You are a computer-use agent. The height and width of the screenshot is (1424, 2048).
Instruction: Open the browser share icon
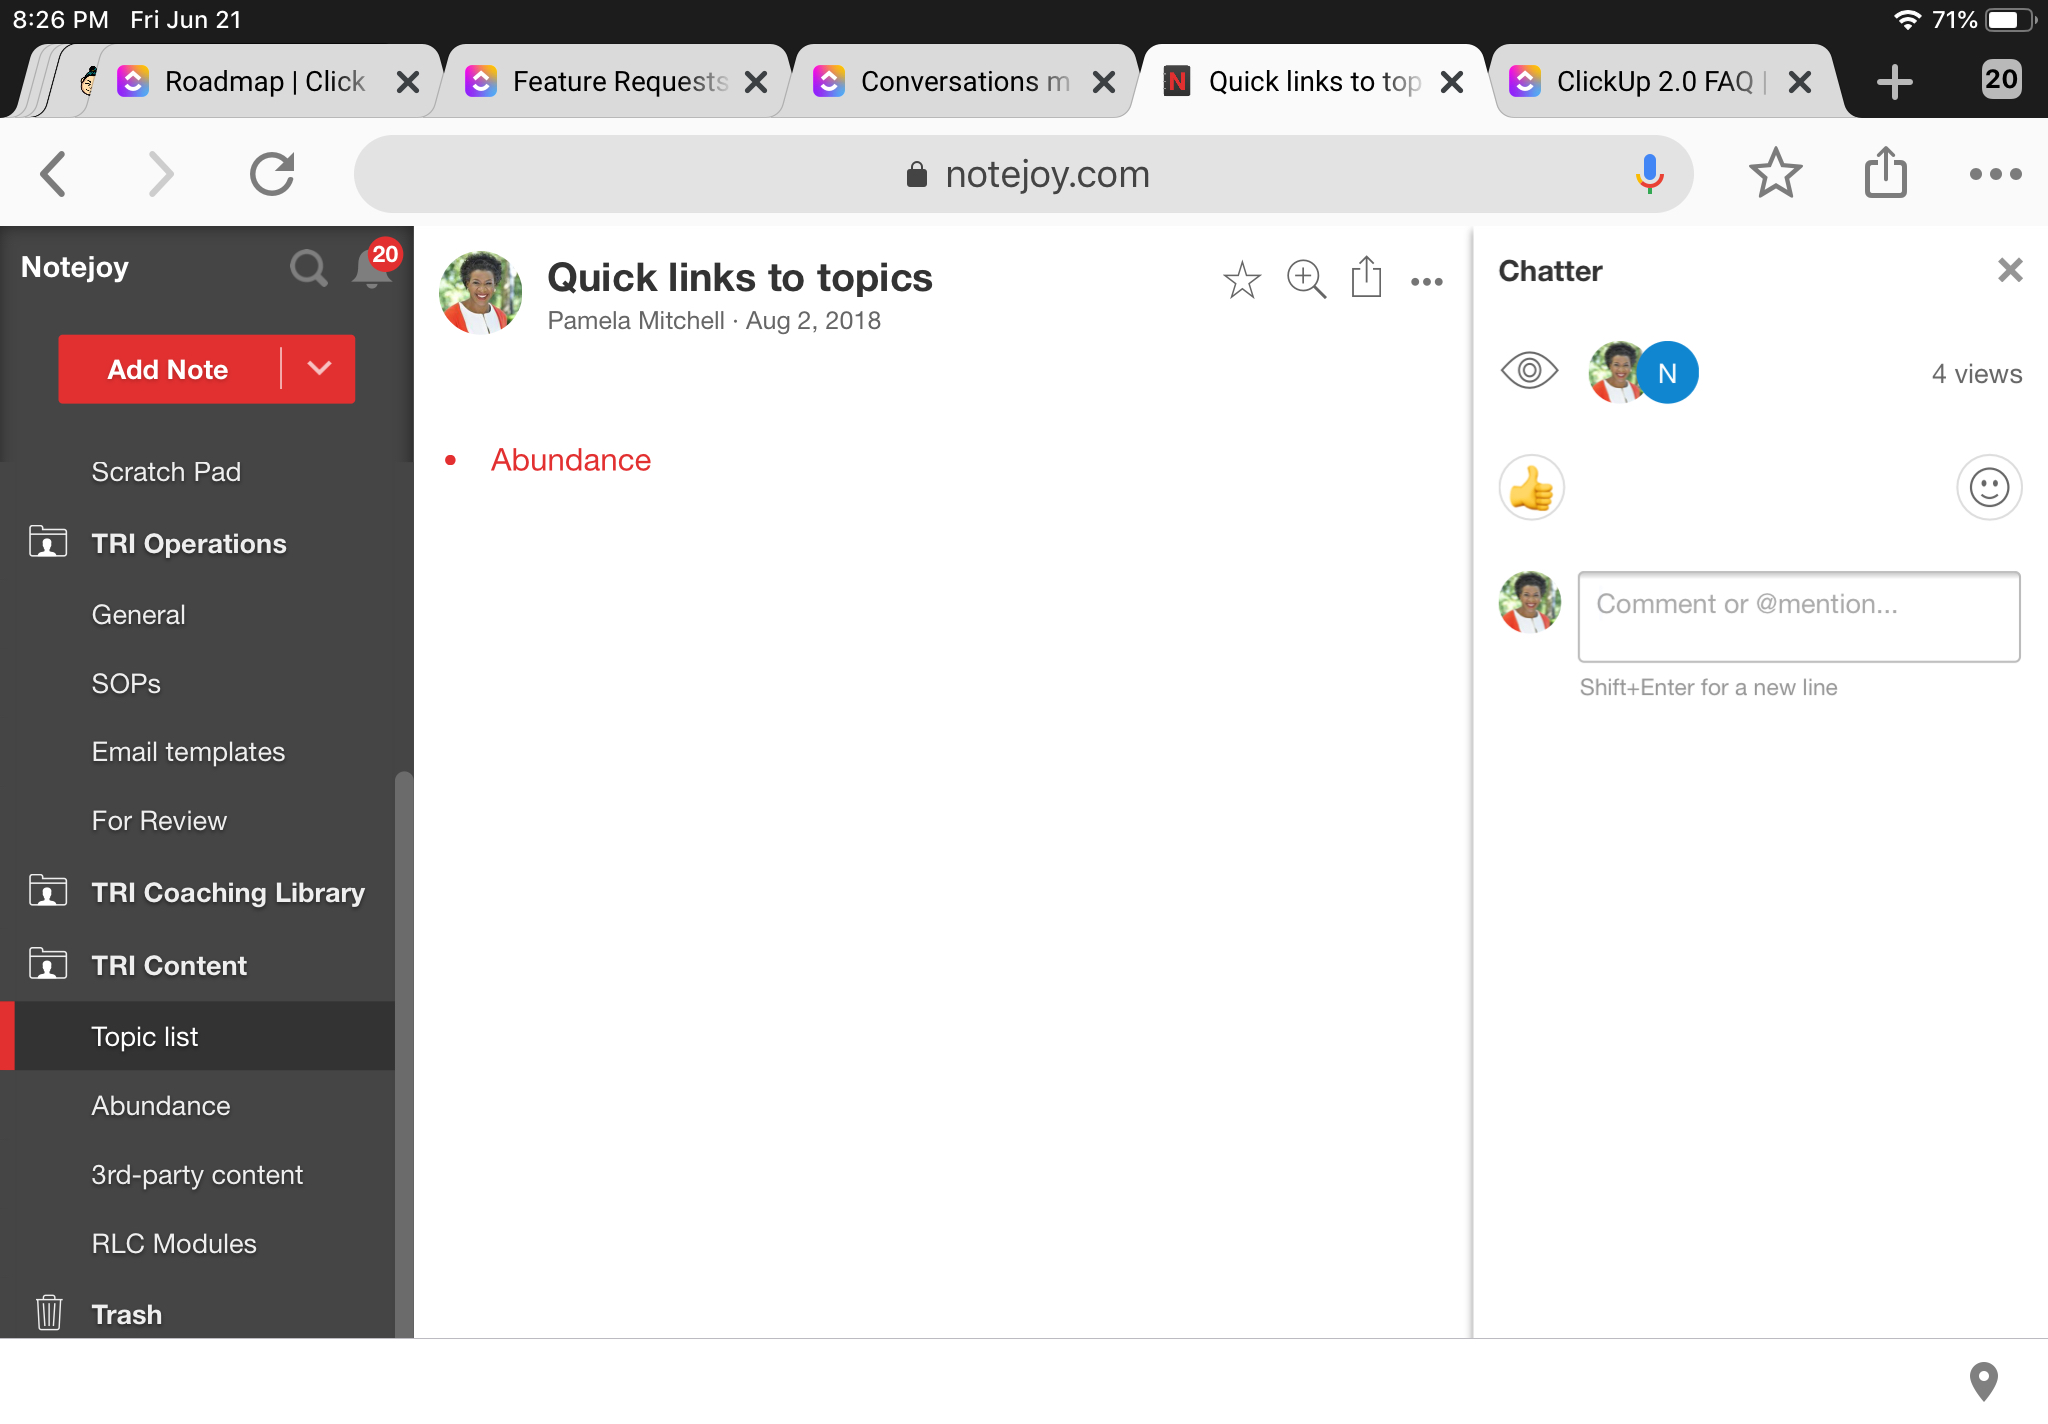(x=1886, y=172)
